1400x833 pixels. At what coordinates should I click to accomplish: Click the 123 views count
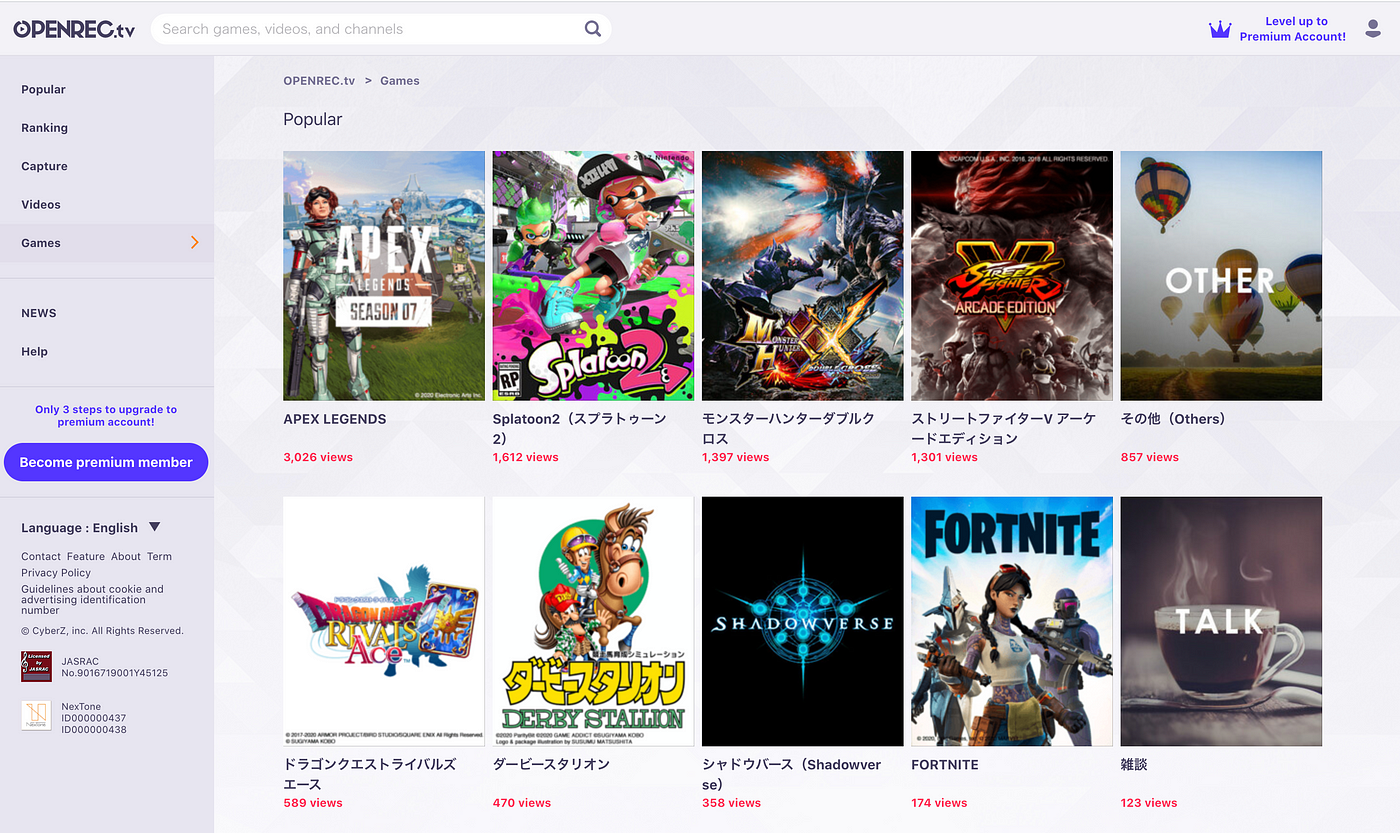tap(1149, 803)
